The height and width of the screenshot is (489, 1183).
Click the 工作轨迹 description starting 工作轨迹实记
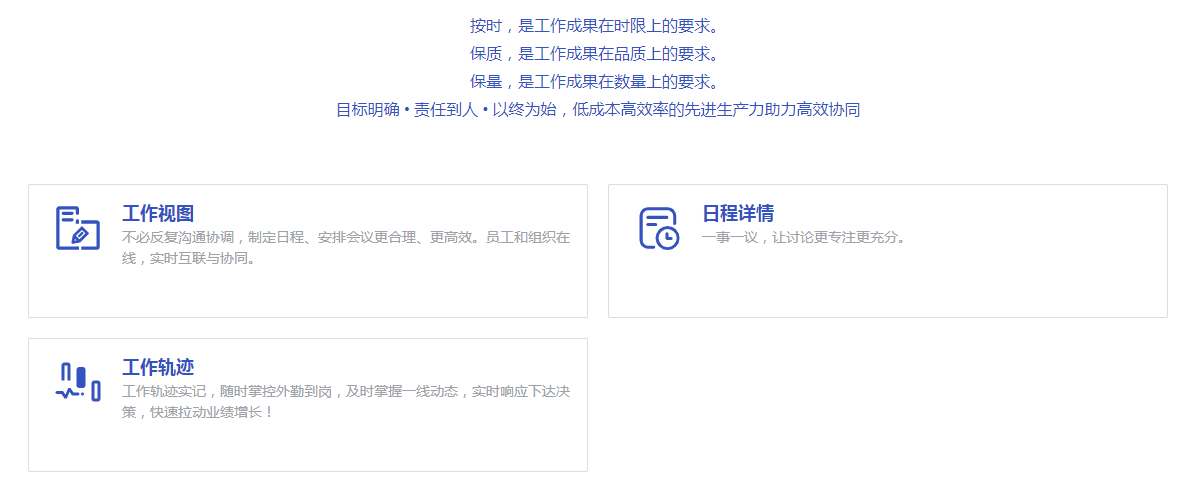coord(345,392)
